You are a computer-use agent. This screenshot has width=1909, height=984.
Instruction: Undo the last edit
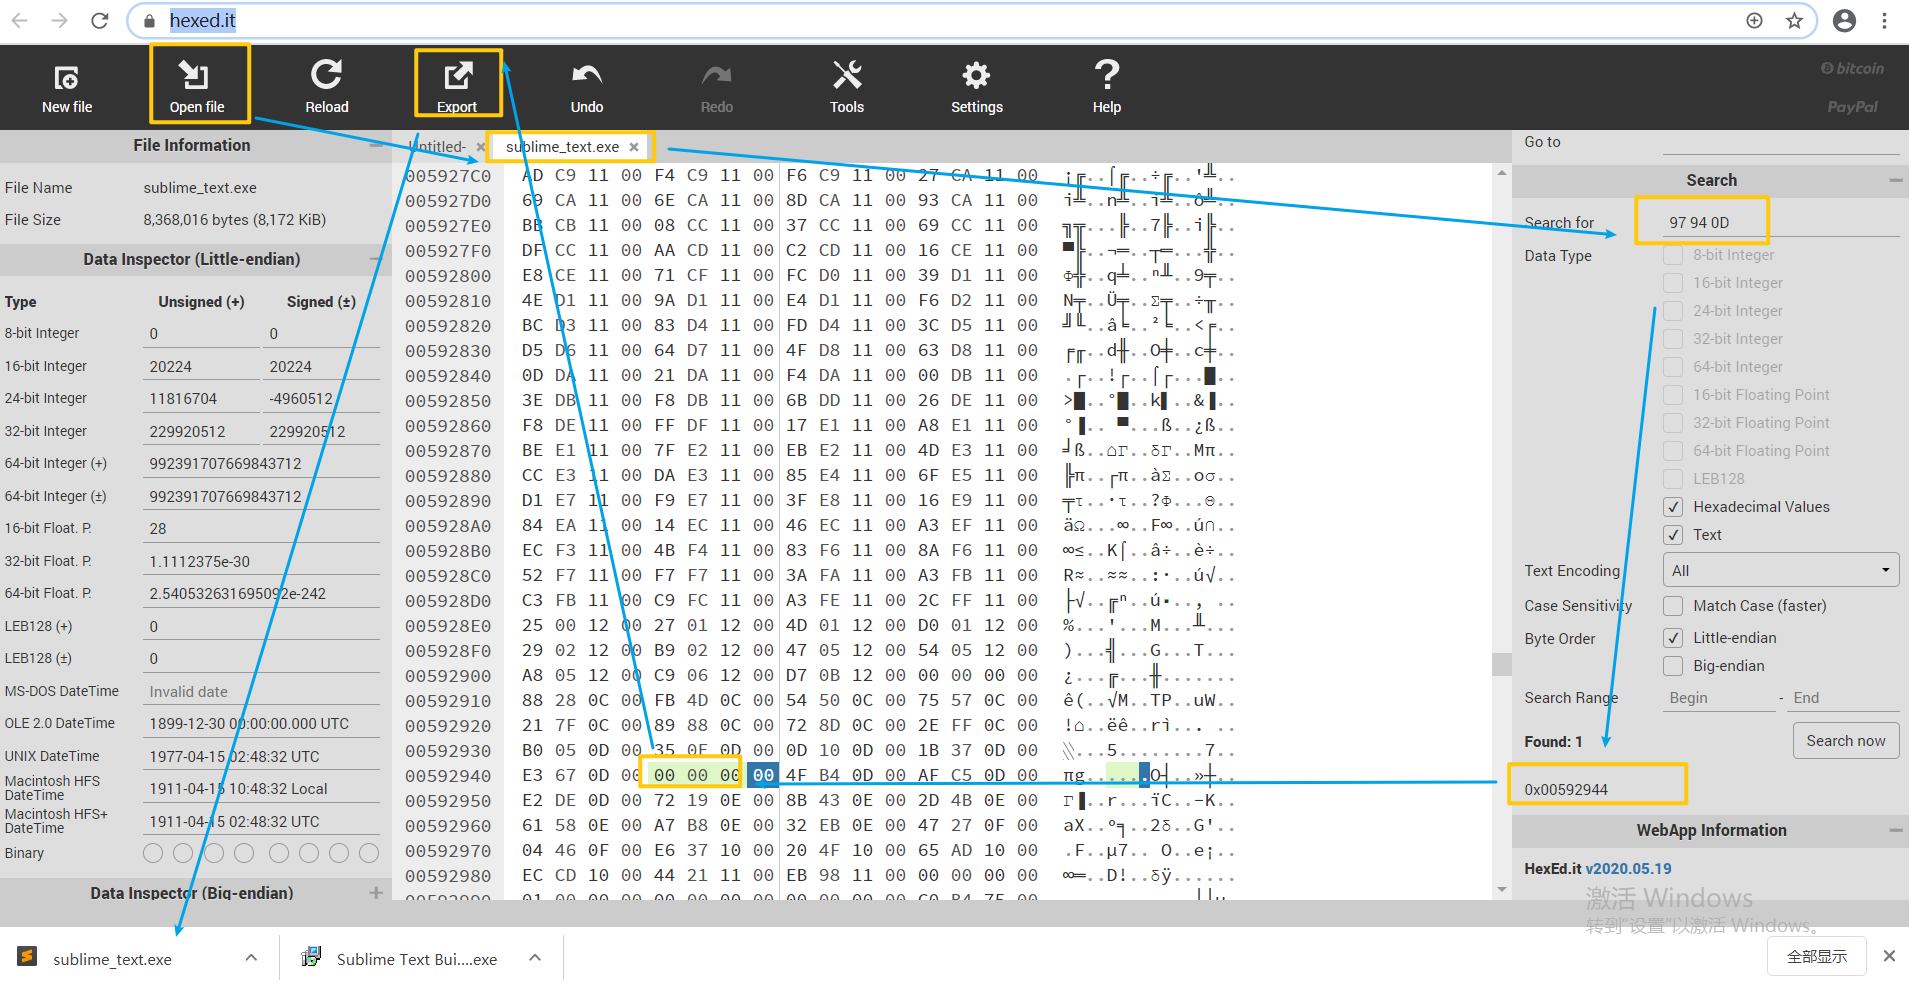(587, 87)
